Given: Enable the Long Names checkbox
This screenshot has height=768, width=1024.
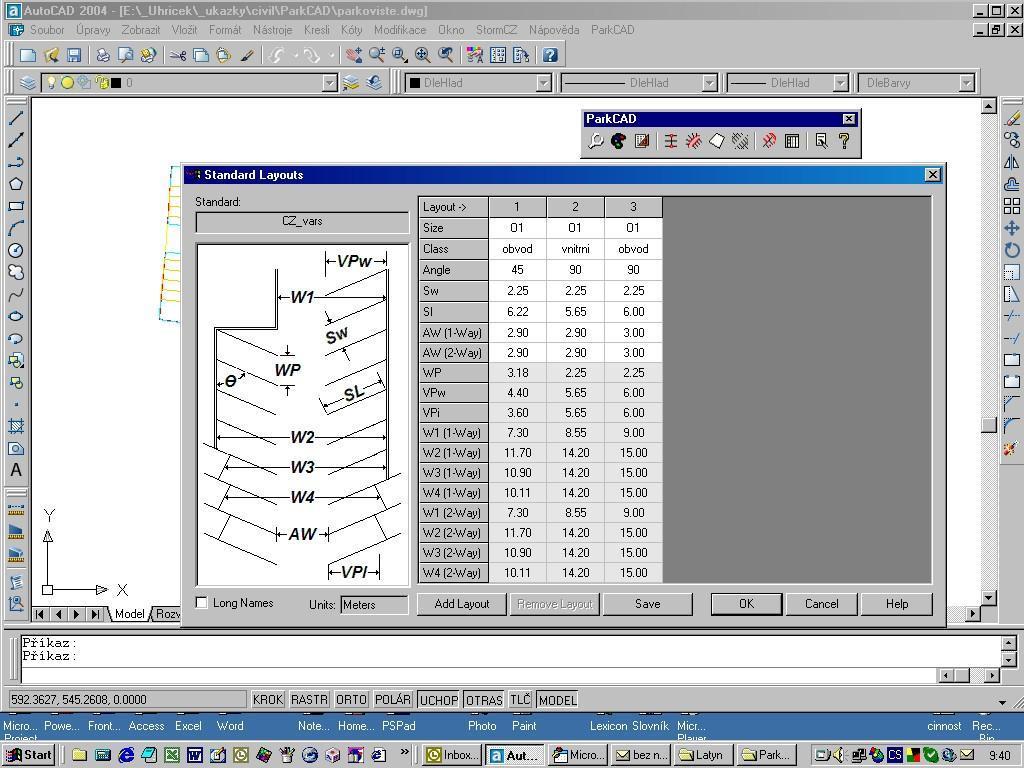Looking at the screenshot, I should coord(202,603).
